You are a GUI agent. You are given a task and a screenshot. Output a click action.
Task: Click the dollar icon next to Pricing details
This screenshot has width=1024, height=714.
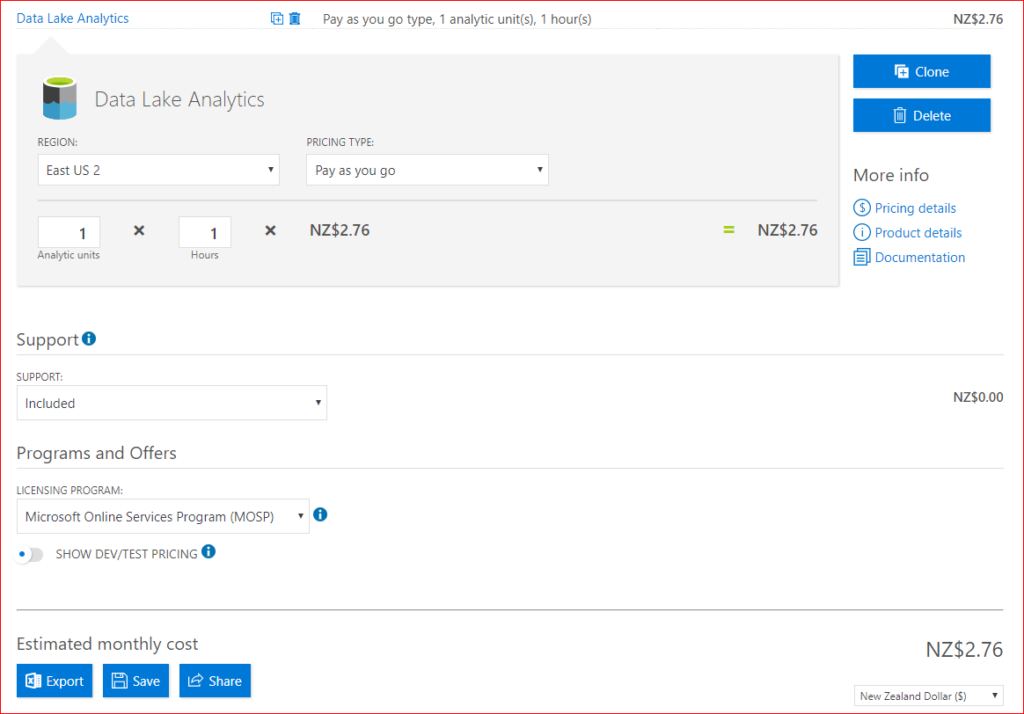point(861,208)
